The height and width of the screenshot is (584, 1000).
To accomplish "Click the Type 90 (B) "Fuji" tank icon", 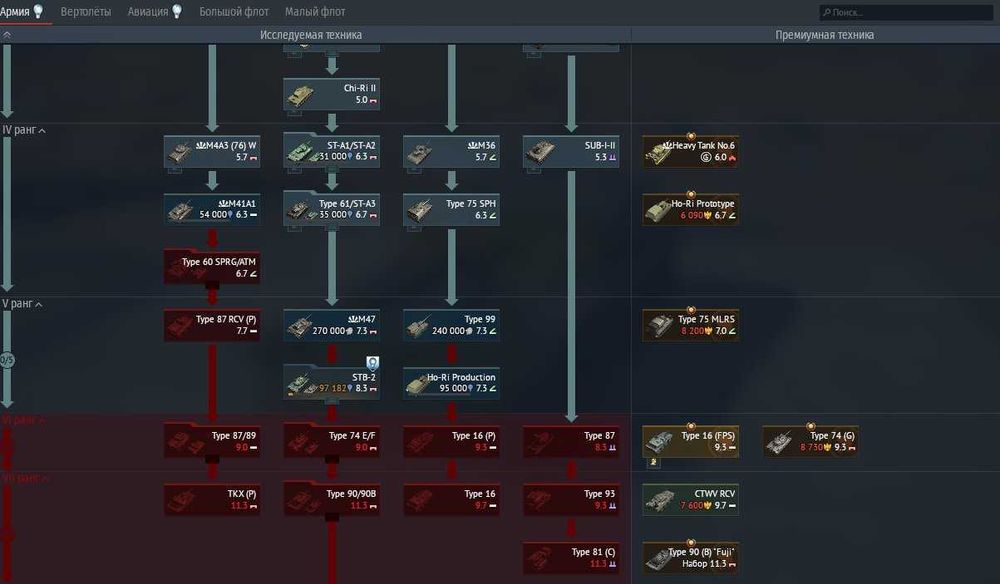I will click(x=658, y=558).
